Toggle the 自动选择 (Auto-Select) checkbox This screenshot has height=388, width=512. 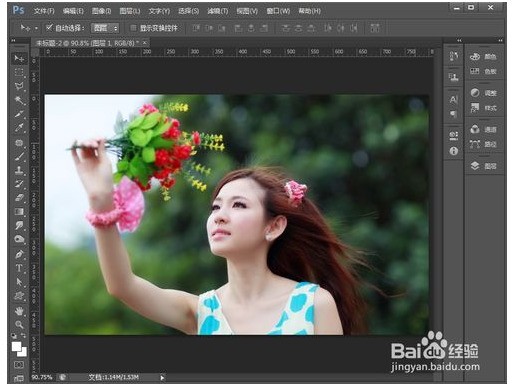[49, 28]
